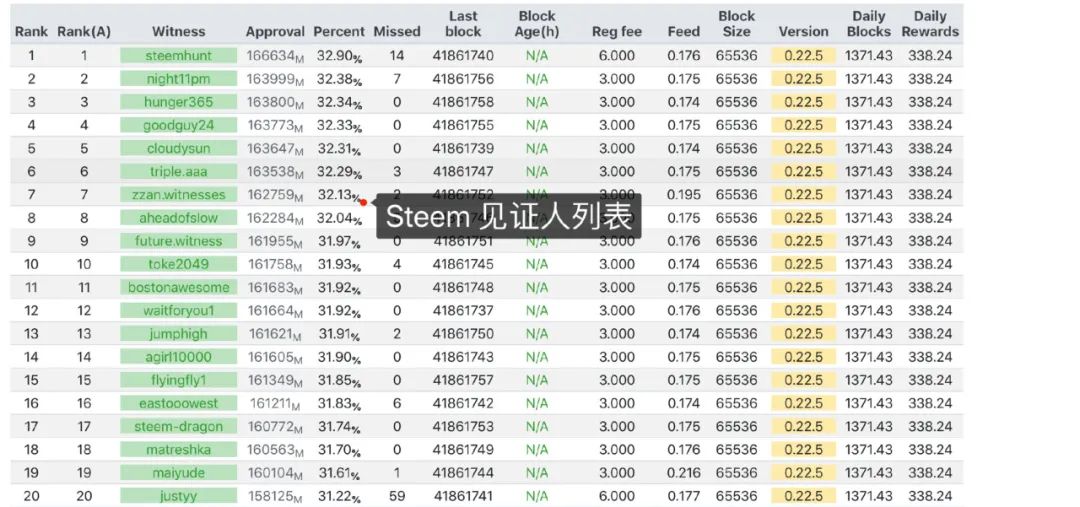Sort by the Rank column header
Screen dimensions: 1080x507
[32, 32]
